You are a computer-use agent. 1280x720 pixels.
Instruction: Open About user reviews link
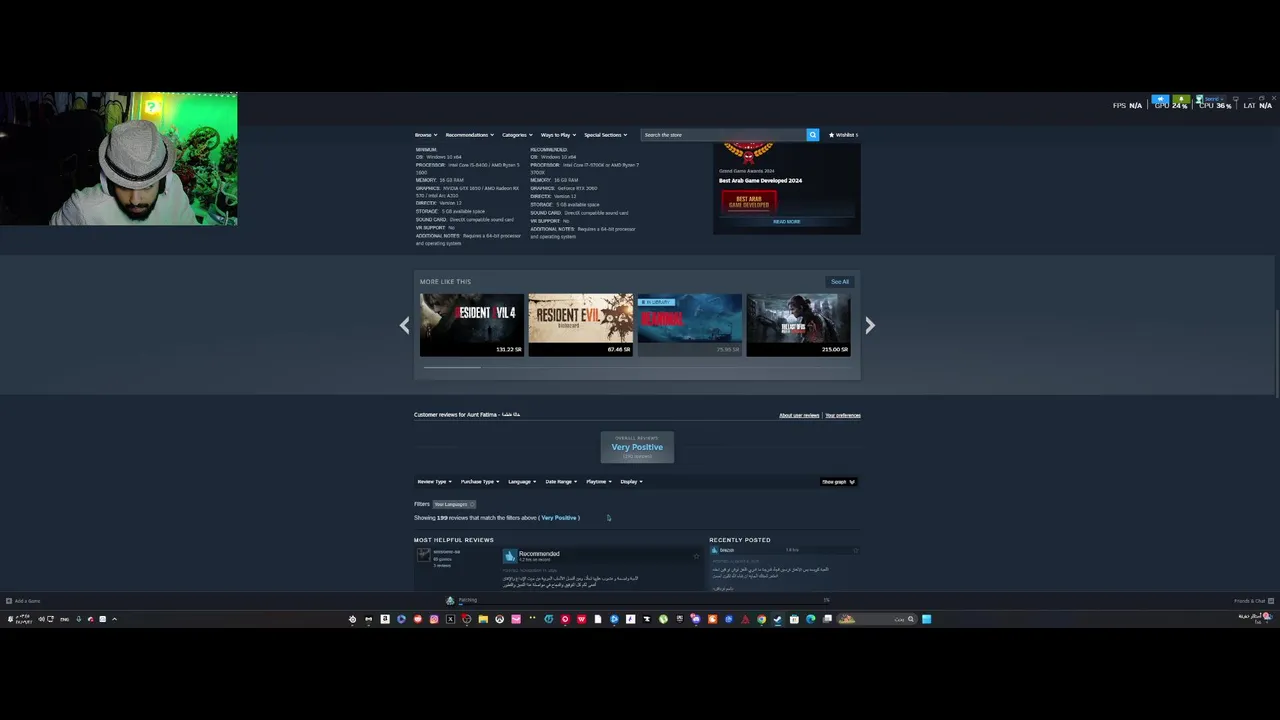tap(799, 415)
